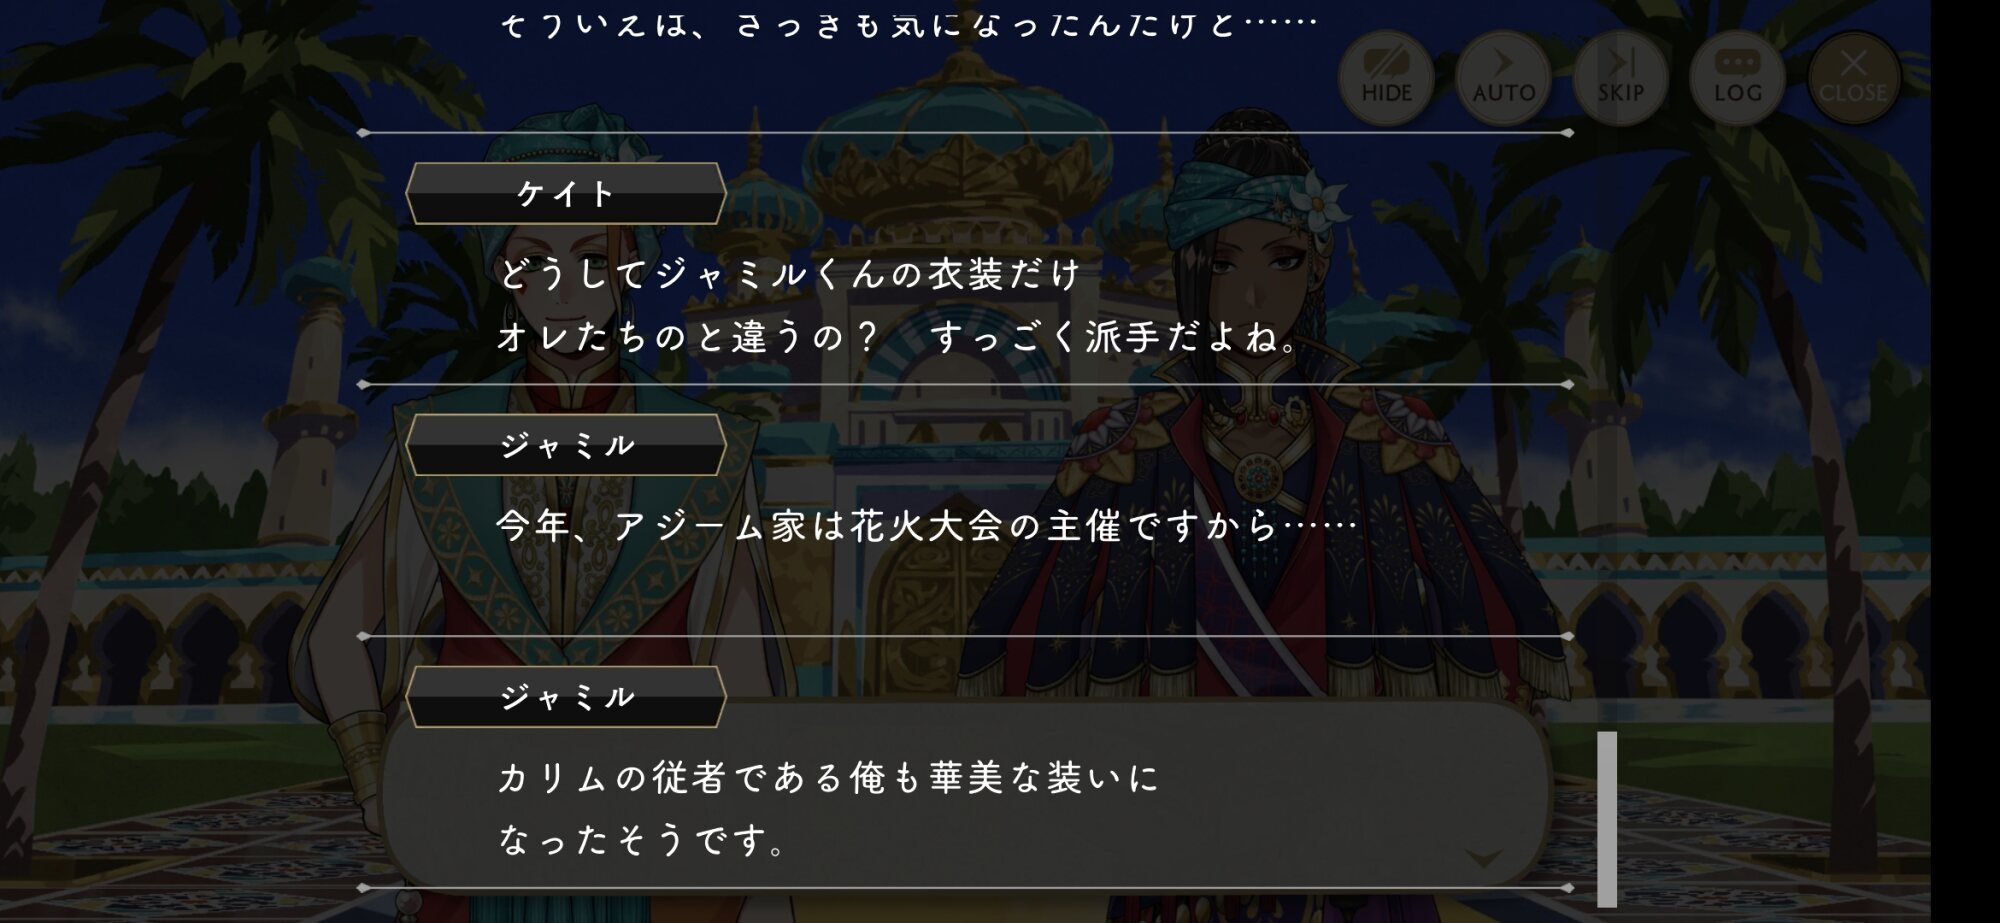Click Kate's line about ジャミルくんの衣装
Image resolution: width=2000 pixels, height=923 pixels.
790,273
